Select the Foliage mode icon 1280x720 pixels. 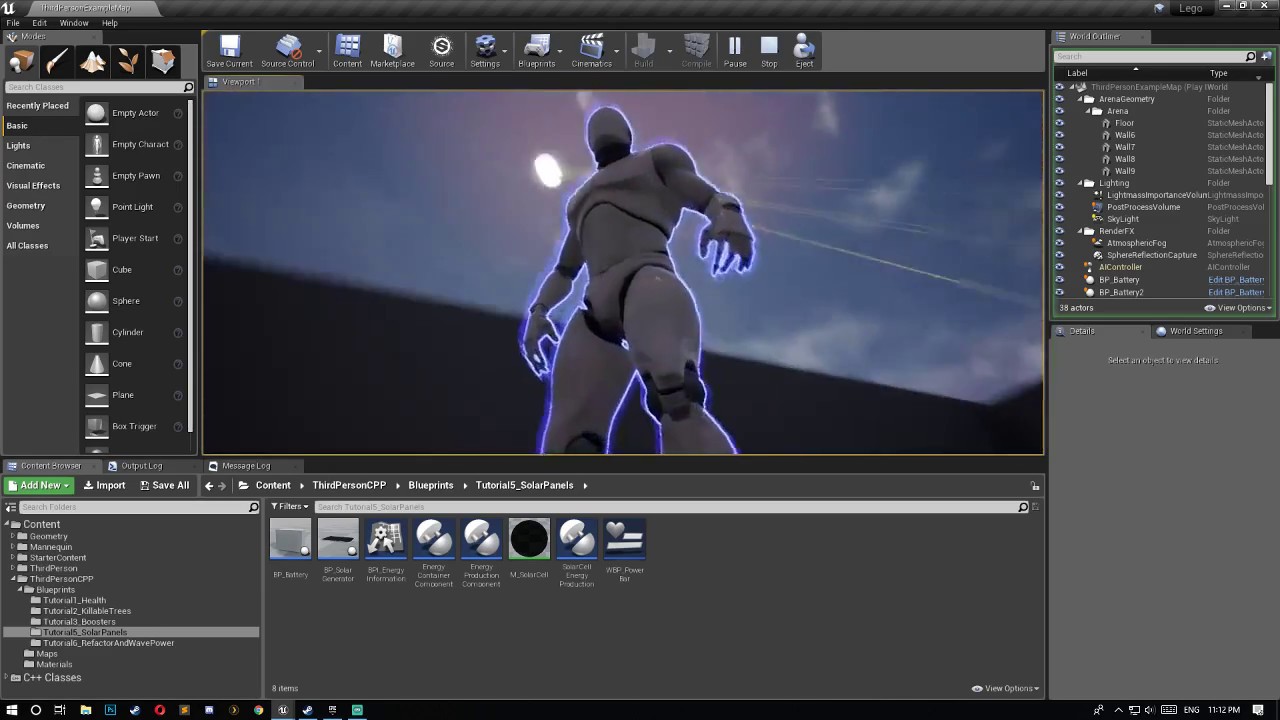click(x=128, y=62)
